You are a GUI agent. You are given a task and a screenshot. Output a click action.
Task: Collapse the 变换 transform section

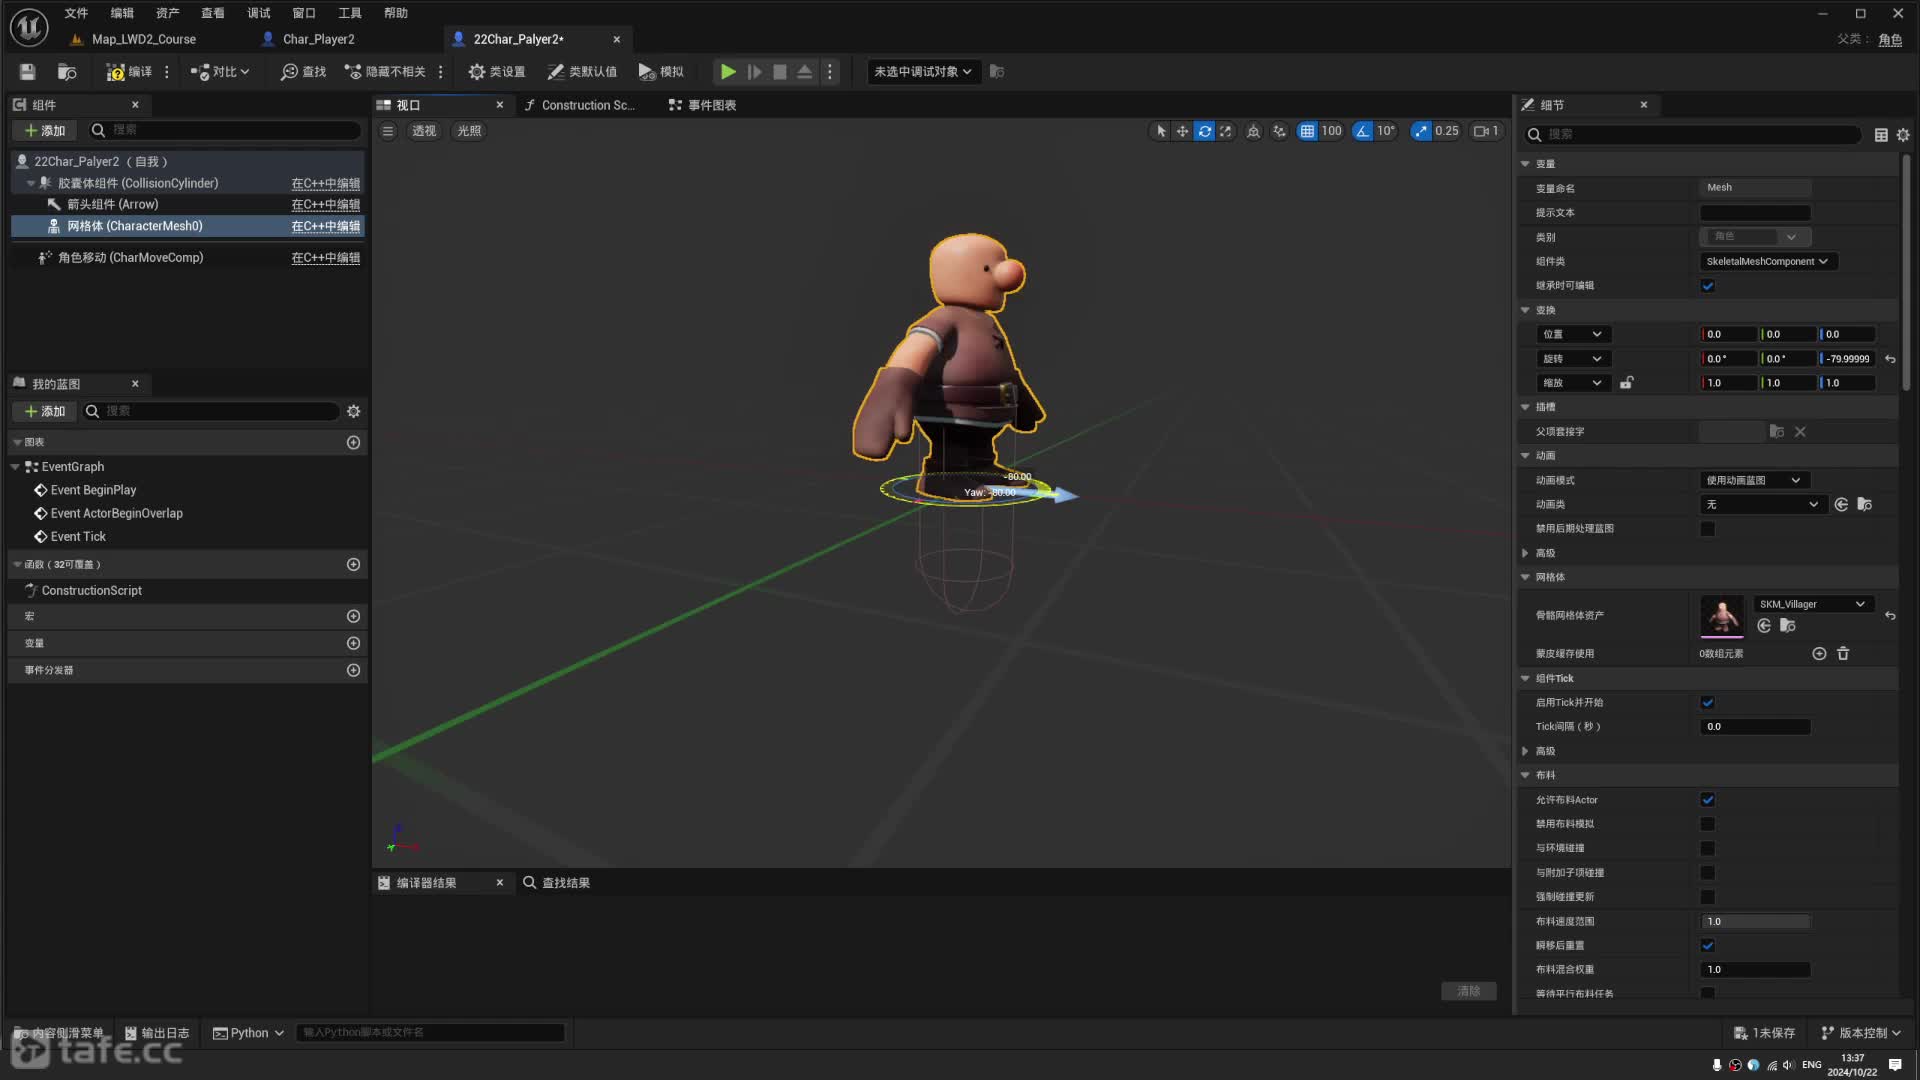[1525, 310]
